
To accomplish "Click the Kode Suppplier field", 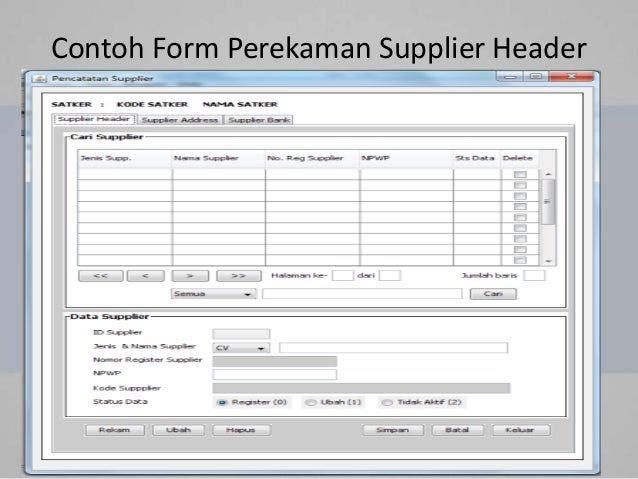I will click(361, 388).
